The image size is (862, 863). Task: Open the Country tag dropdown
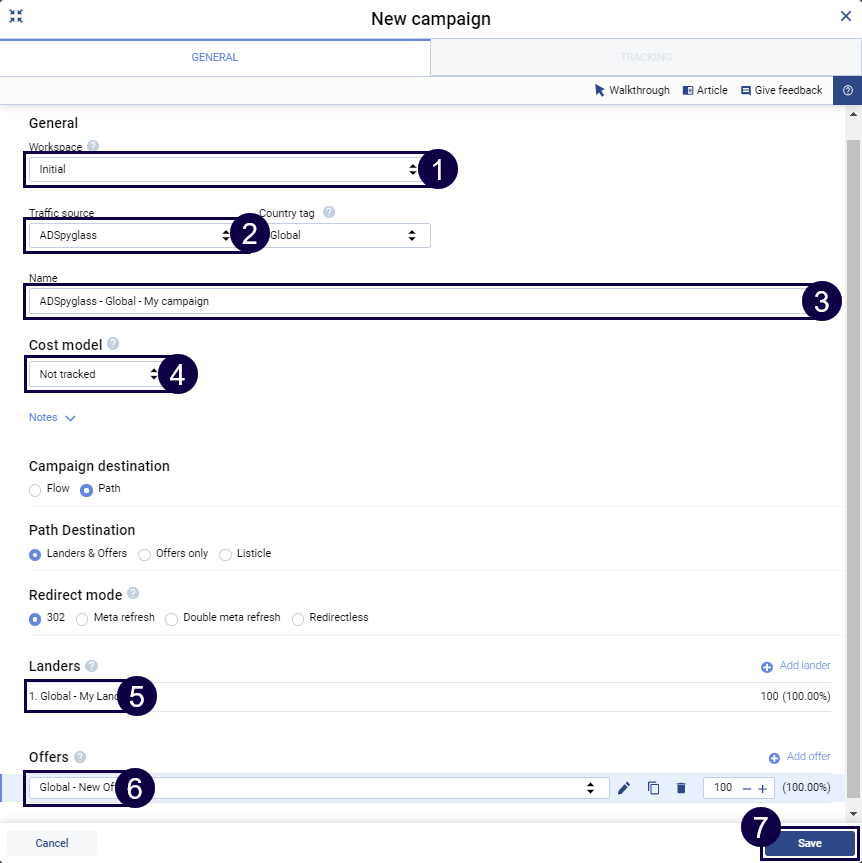tap(345, 236)
